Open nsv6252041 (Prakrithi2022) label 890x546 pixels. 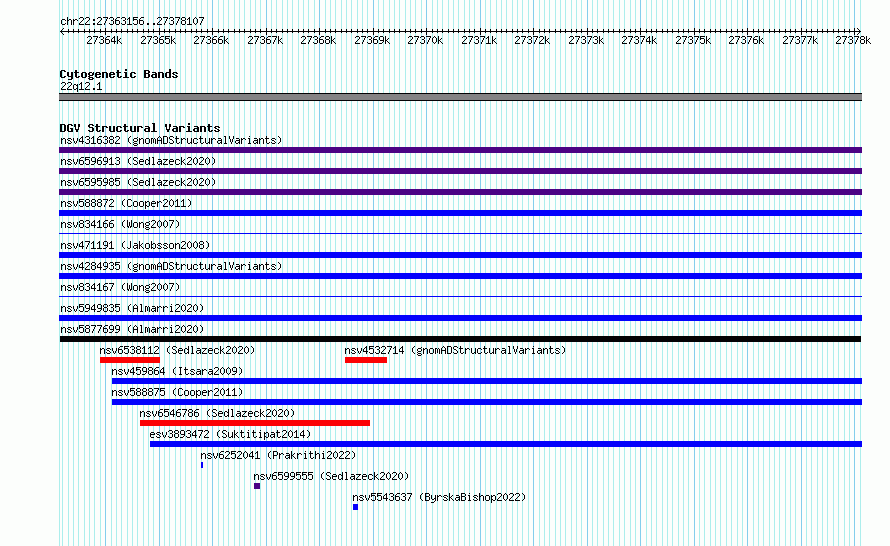click(x=278, y=455)
